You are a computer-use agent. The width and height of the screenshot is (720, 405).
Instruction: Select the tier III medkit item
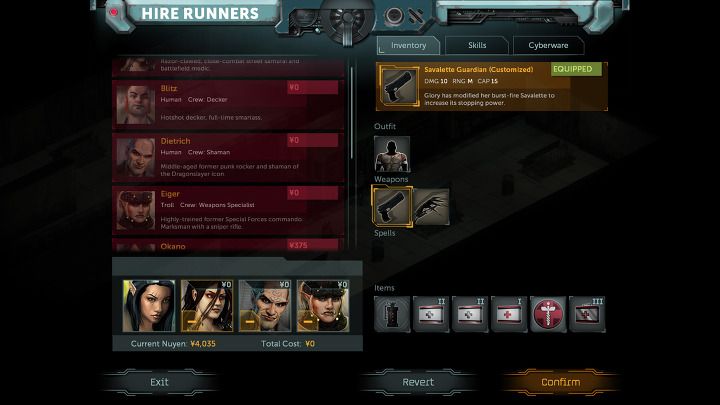pyautogui.click(x=587, y=314)
